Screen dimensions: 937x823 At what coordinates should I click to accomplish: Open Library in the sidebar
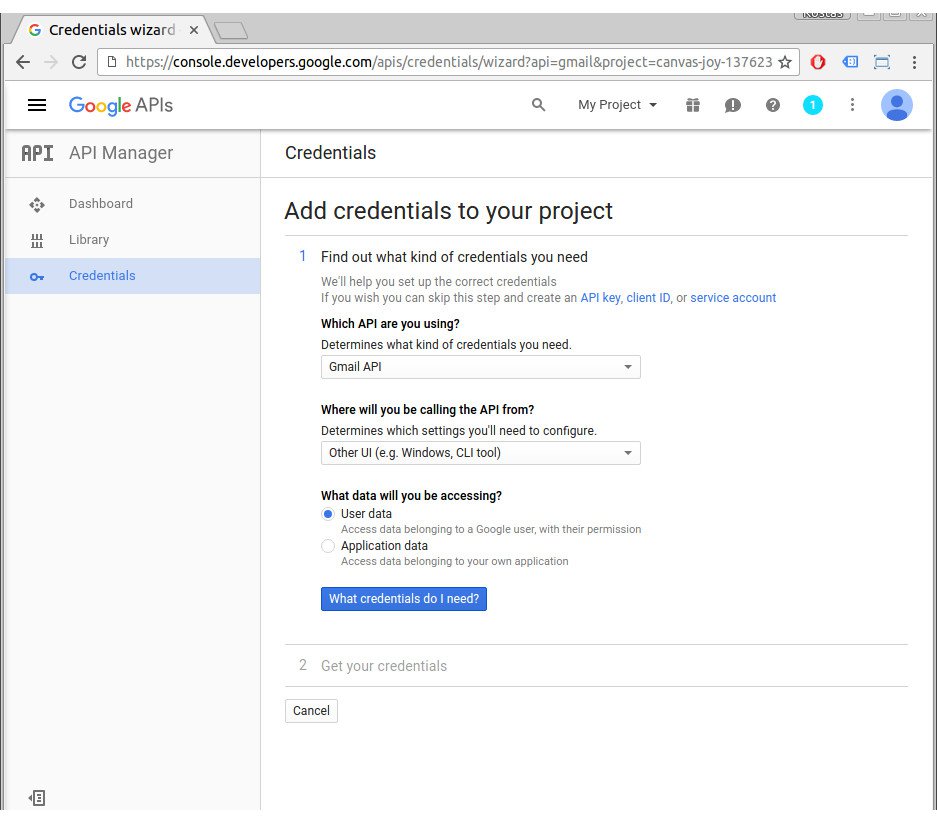pos(133,240)
